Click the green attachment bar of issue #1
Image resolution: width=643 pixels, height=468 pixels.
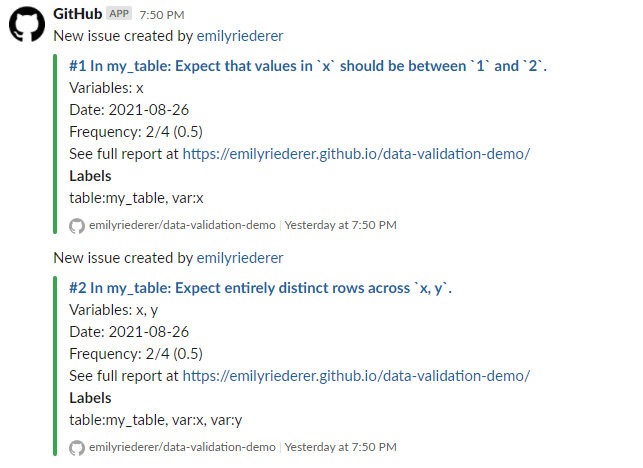click(55, 144)
